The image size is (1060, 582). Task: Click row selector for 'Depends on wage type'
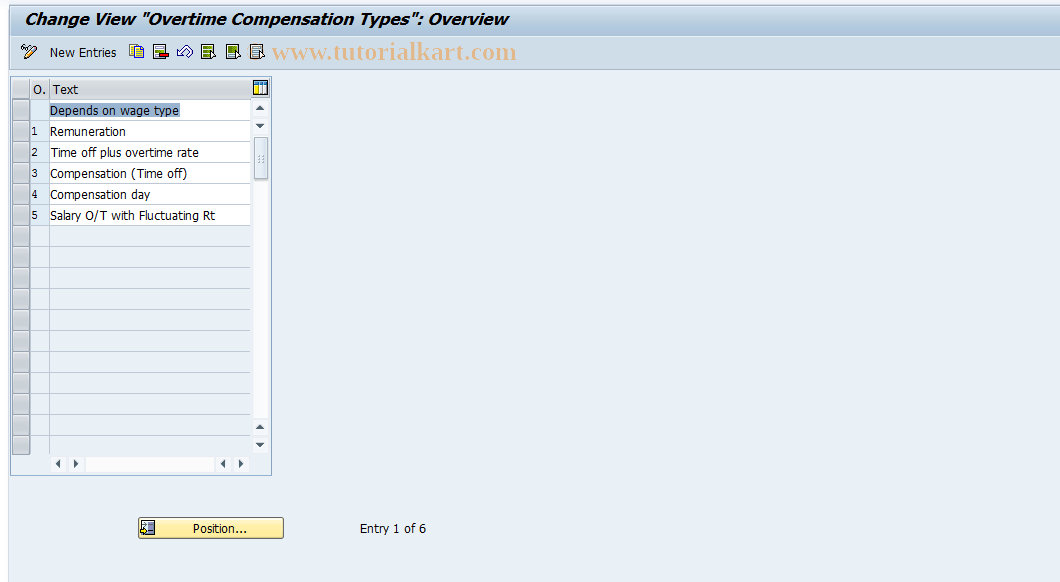(21, 110)
